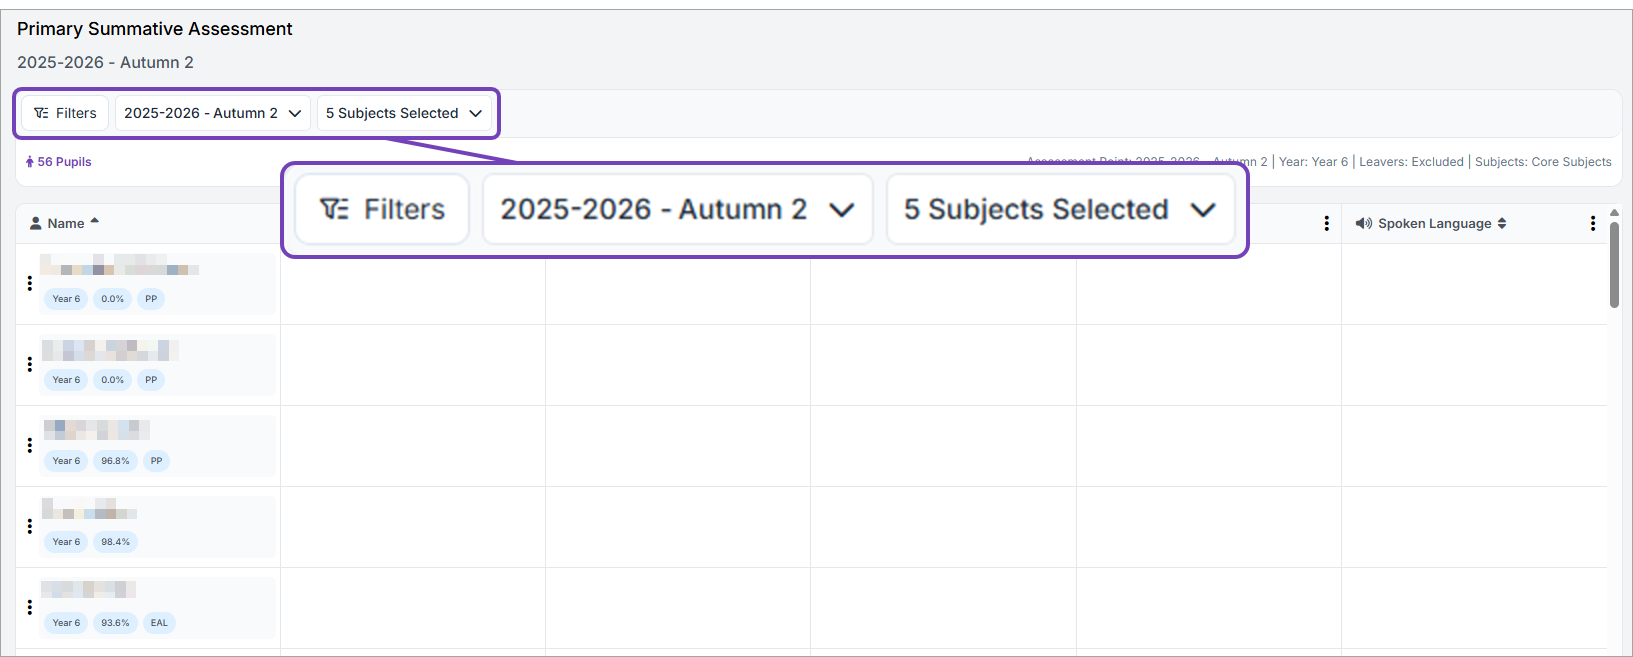
Task: Click the 56 Pupils link
Action: [x=64, y=162]
